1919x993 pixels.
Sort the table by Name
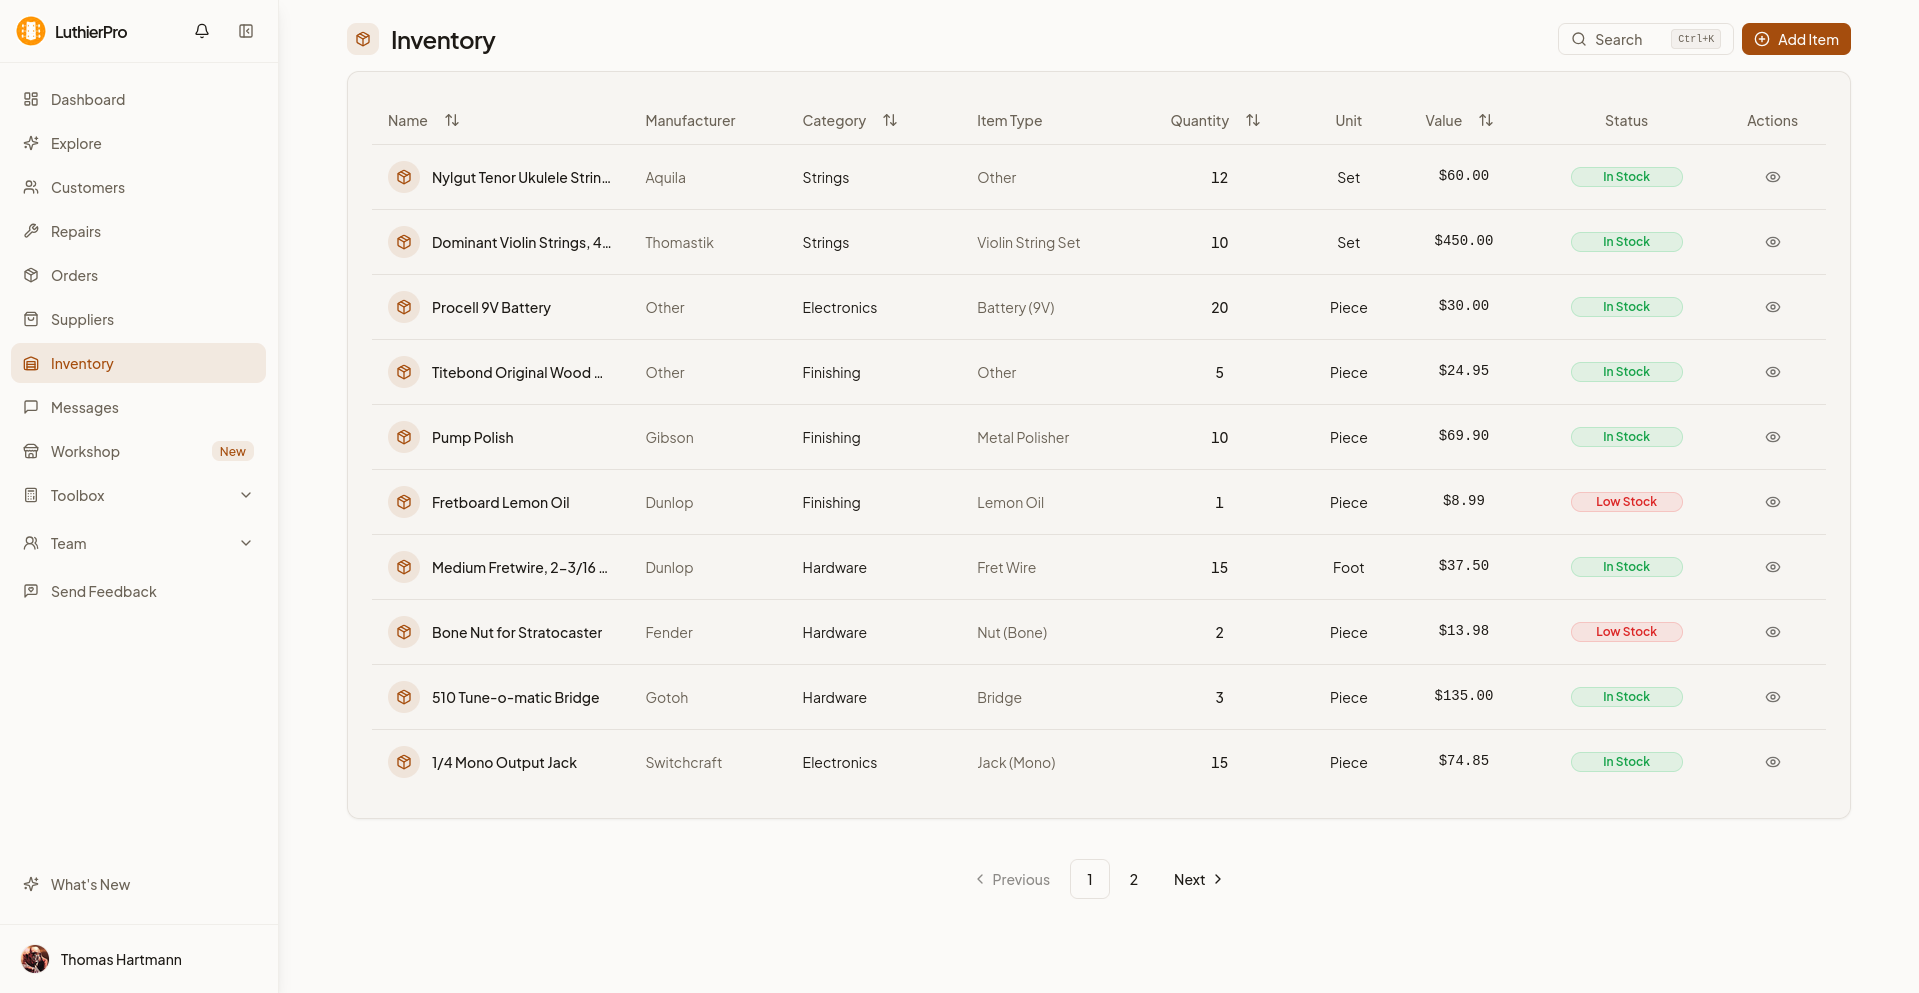tap(452, 120)
